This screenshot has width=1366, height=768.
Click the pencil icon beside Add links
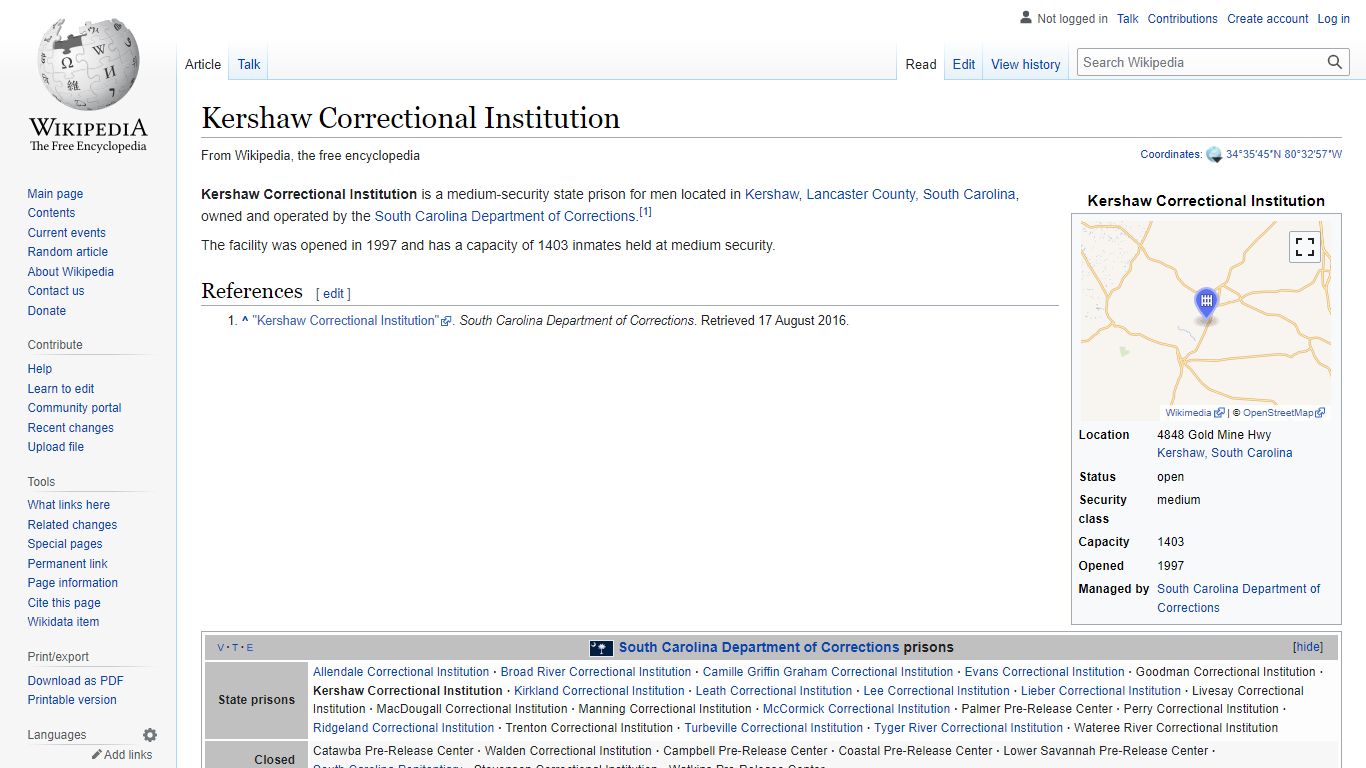click(97, 755)
